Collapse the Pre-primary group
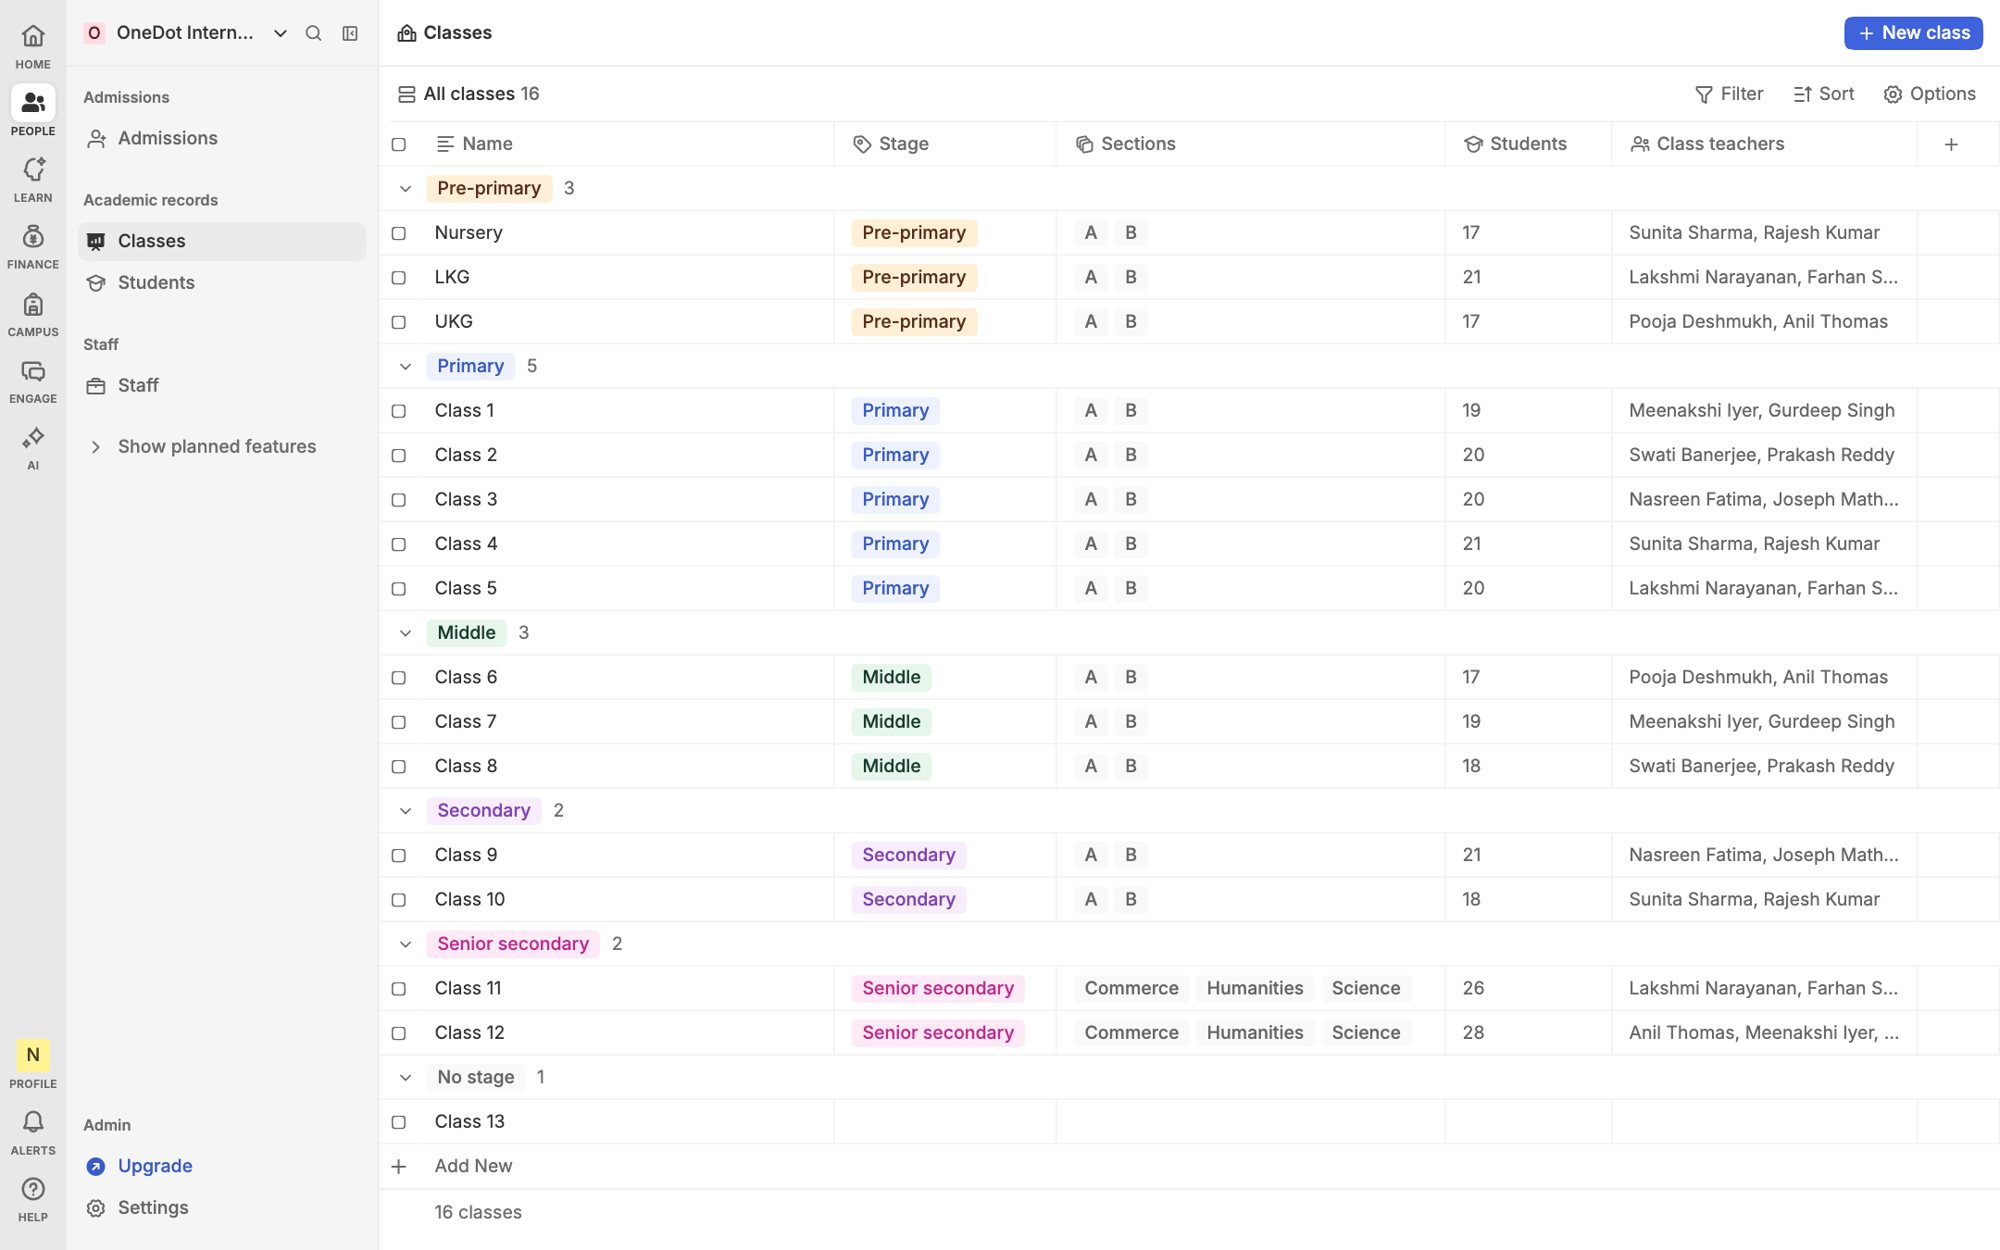Viewport: 2000px width, 1250px height. [405, 189]
